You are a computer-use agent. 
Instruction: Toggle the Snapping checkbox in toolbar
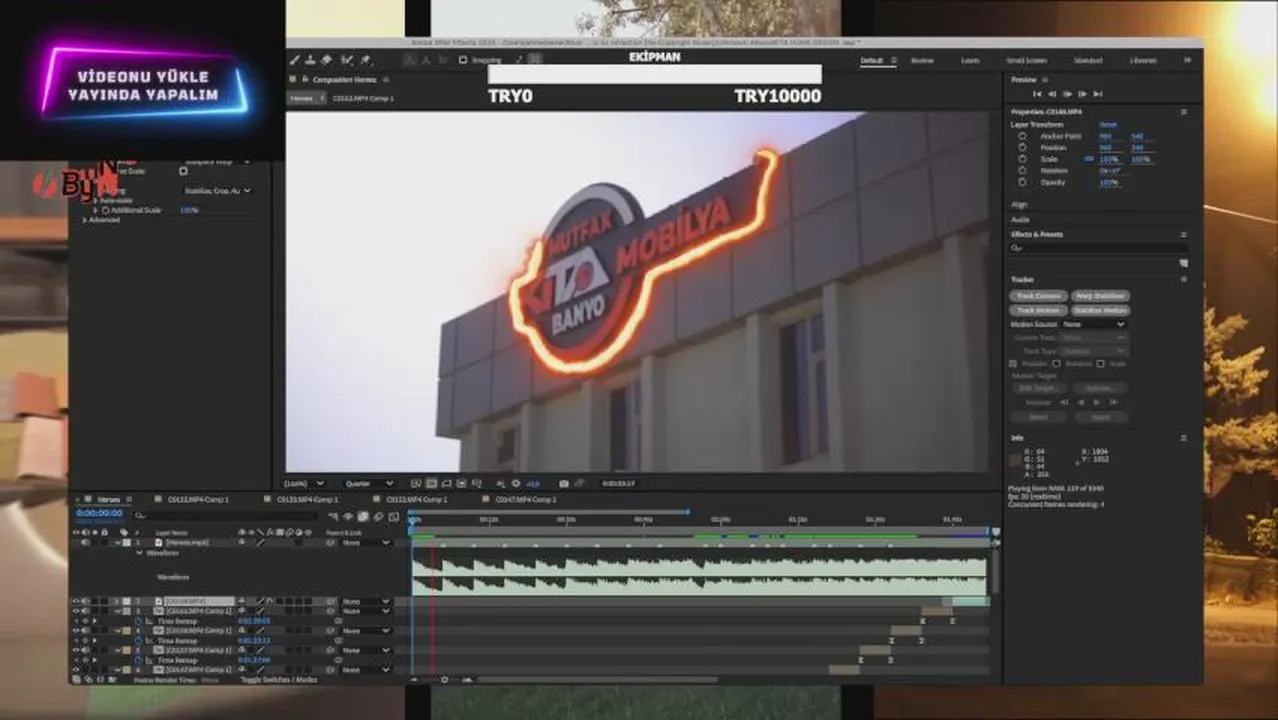coord(463,60)
